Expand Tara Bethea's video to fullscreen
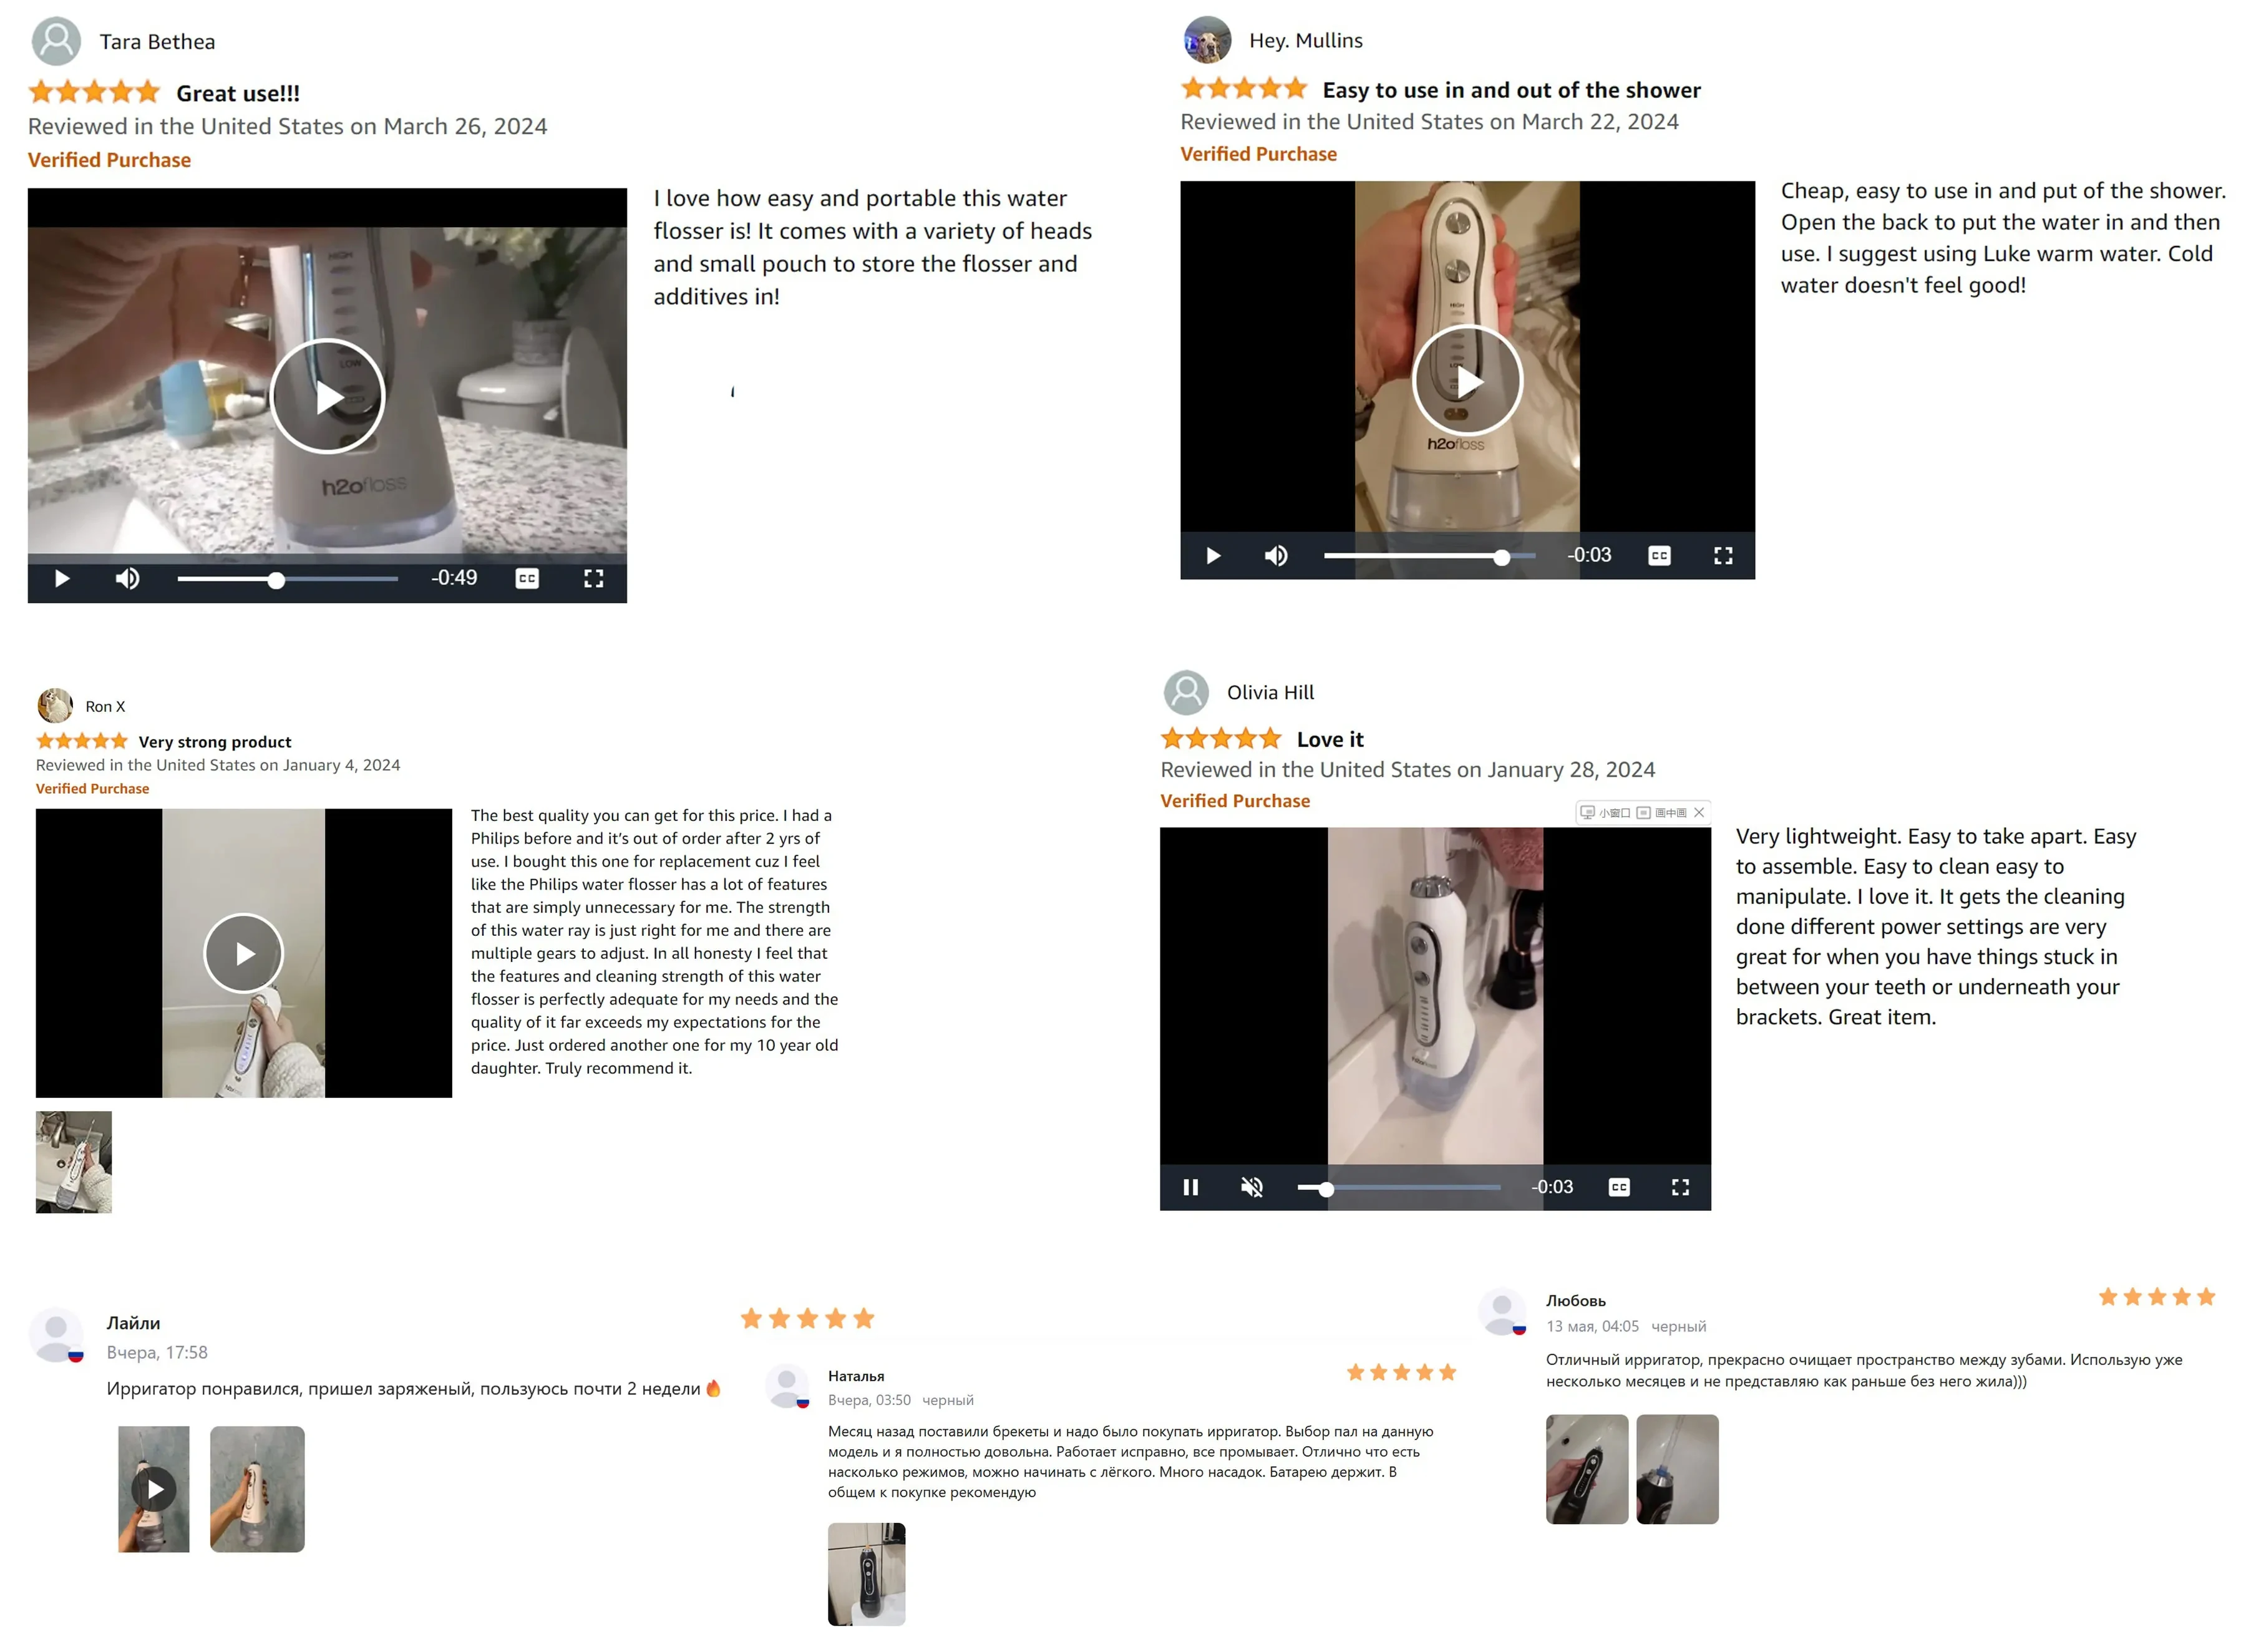Viewport: 2246px width, 1652px height. pos(593,579)
